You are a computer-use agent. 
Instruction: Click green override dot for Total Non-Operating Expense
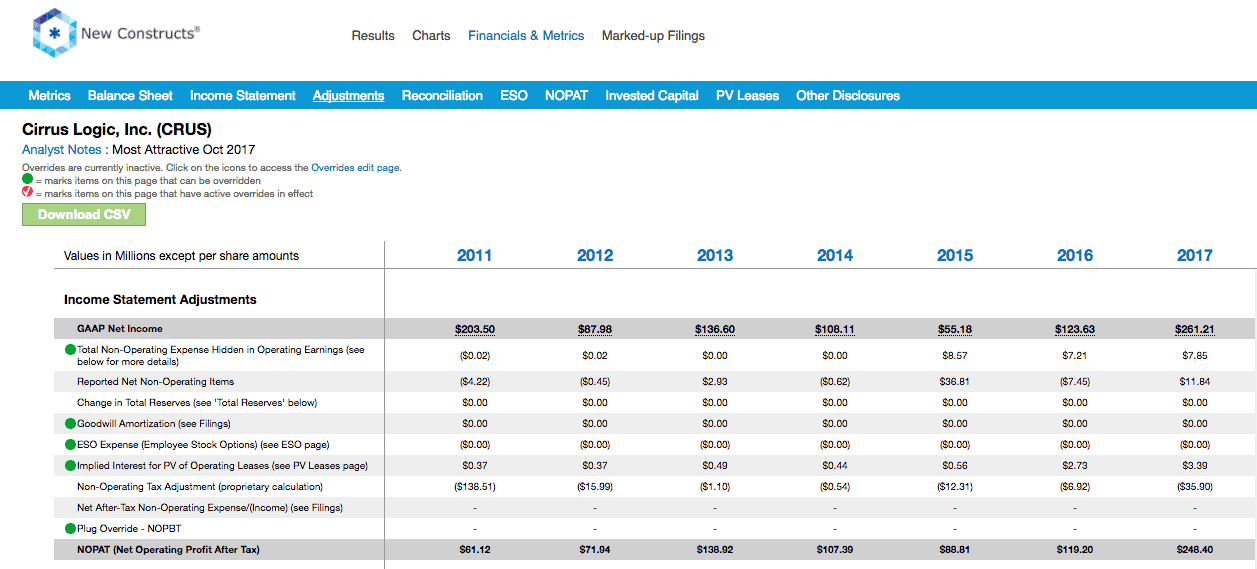[x=70, y=350]
